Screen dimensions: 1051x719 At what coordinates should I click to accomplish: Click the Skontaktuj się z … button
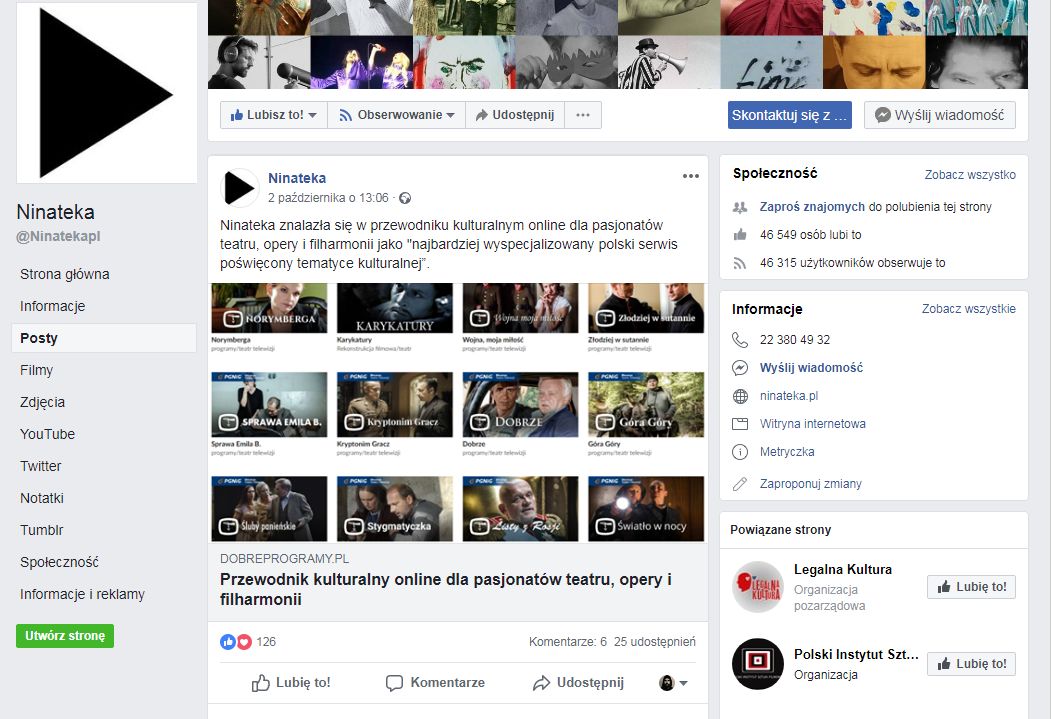pos(790,115)
